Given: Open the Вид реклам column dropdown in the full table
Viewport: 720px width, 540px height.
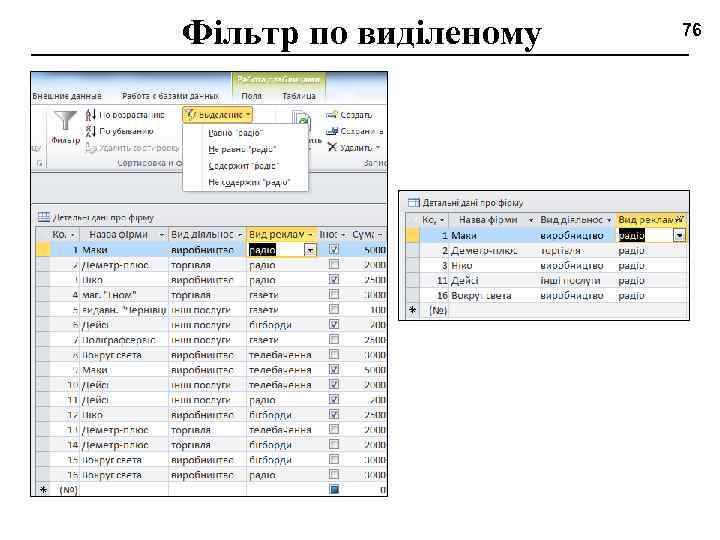Looking at the screenshot, I should click(x=310, y=235).
